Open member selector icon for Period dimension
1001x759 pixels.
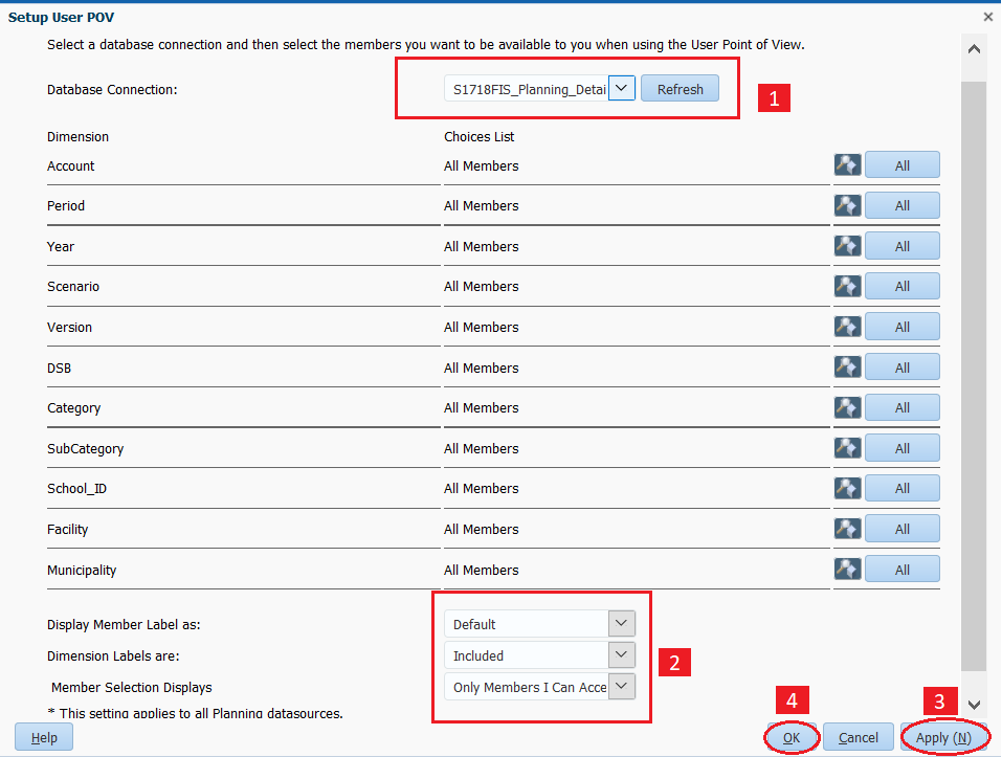pos(847,205)
